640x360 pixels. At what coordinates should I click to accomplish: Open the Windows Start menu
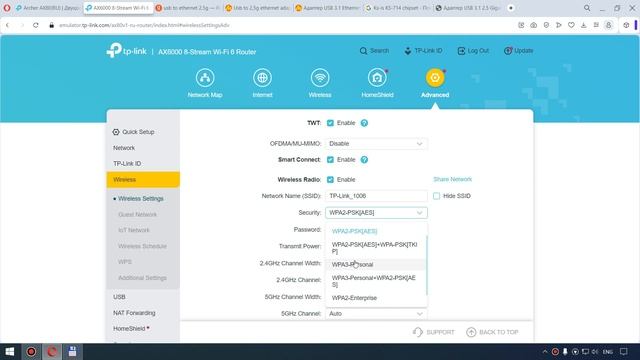(x=10, y=351)
